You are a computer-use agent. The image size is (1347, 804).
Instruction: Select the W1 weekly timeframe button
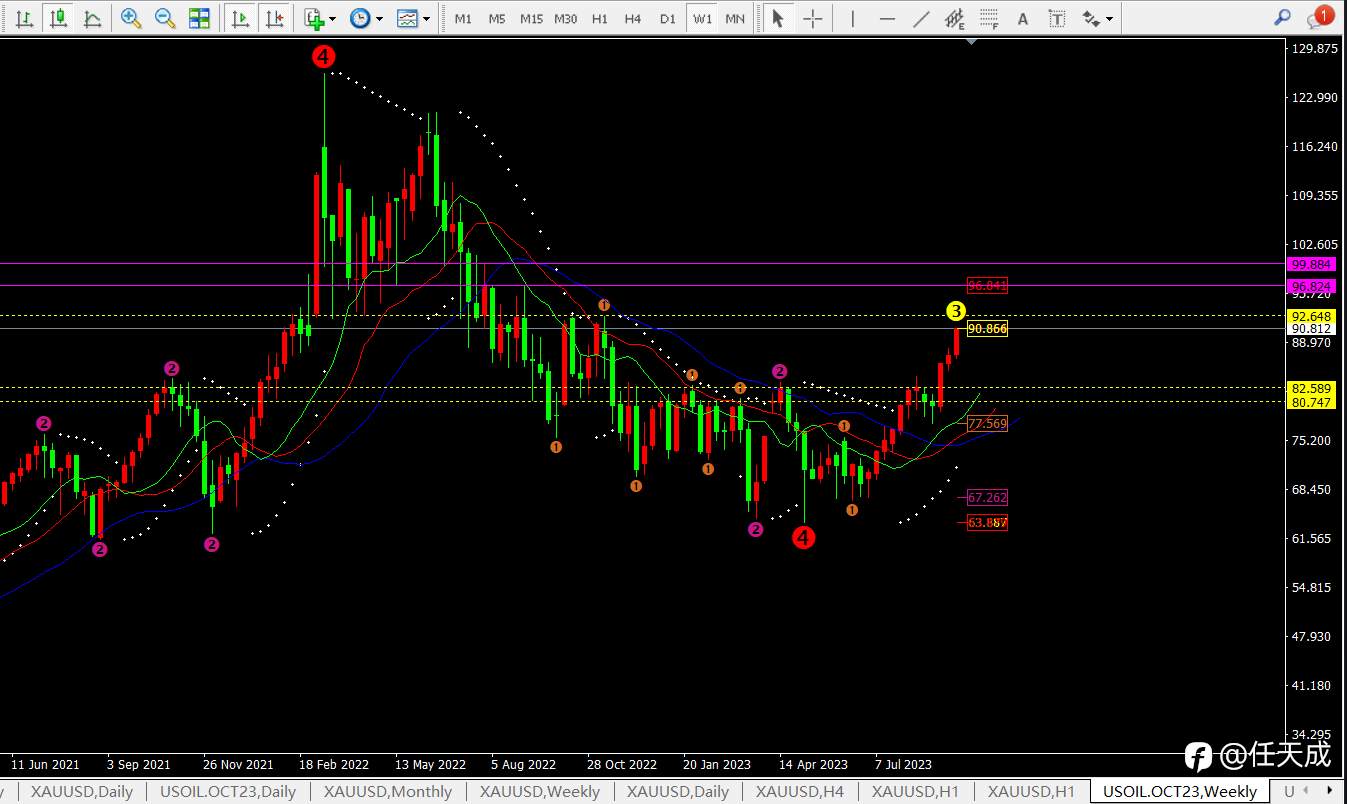[x=703, y=19]
